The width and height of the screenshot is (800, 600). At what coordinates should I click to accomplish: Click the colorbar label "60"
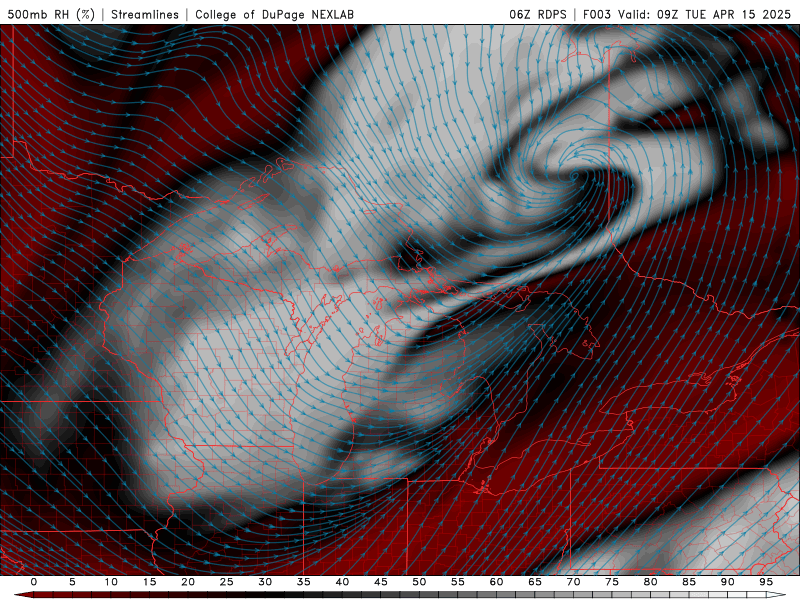coord(496,582)
